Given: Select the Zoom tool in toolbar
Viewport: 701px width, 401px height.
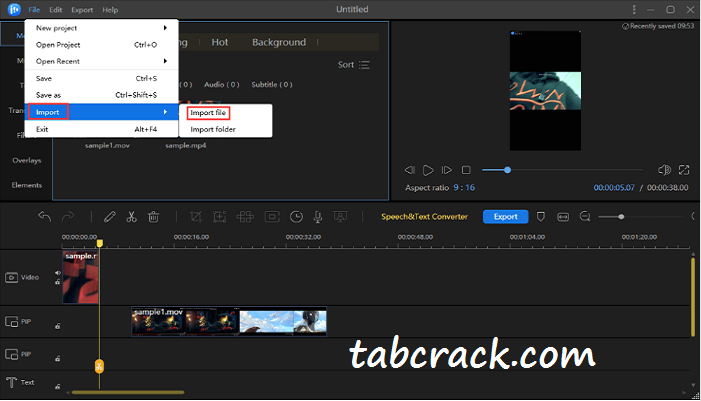Looking at the screenshot, I should [x=220, y=217].
